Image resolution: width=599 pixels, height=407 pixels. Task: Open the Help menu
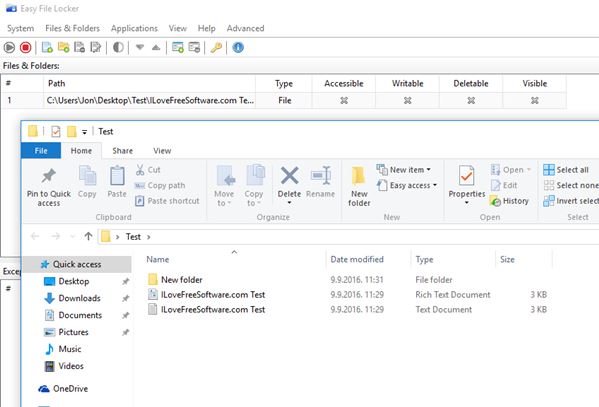click(207, 28)
